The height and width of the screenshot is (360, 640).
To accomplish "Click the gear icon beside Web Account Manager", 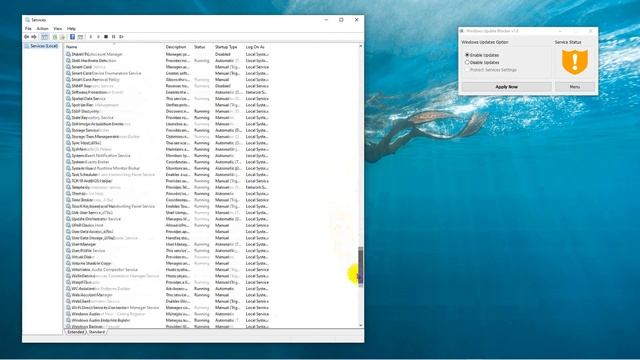I will (68, 295).
